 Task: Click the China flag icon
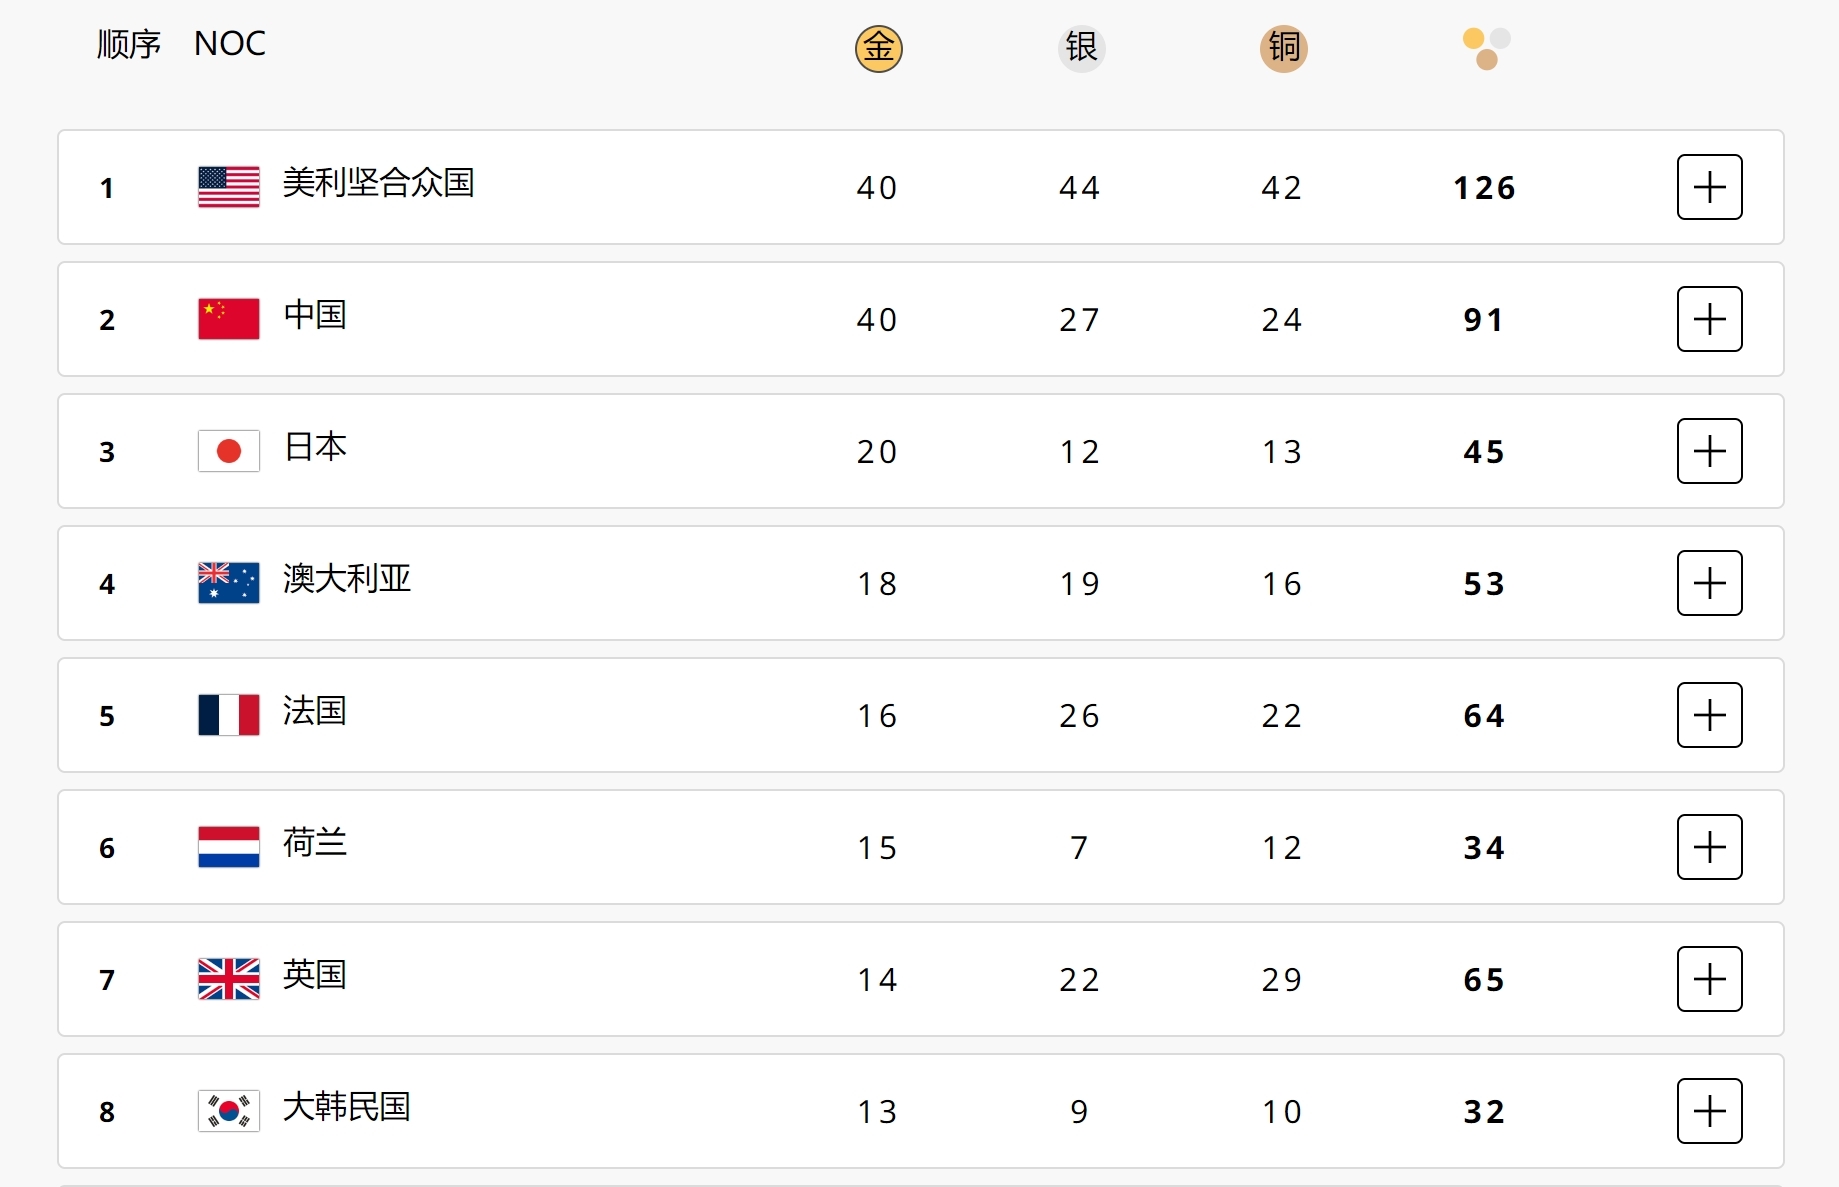(x=228, y=319)
